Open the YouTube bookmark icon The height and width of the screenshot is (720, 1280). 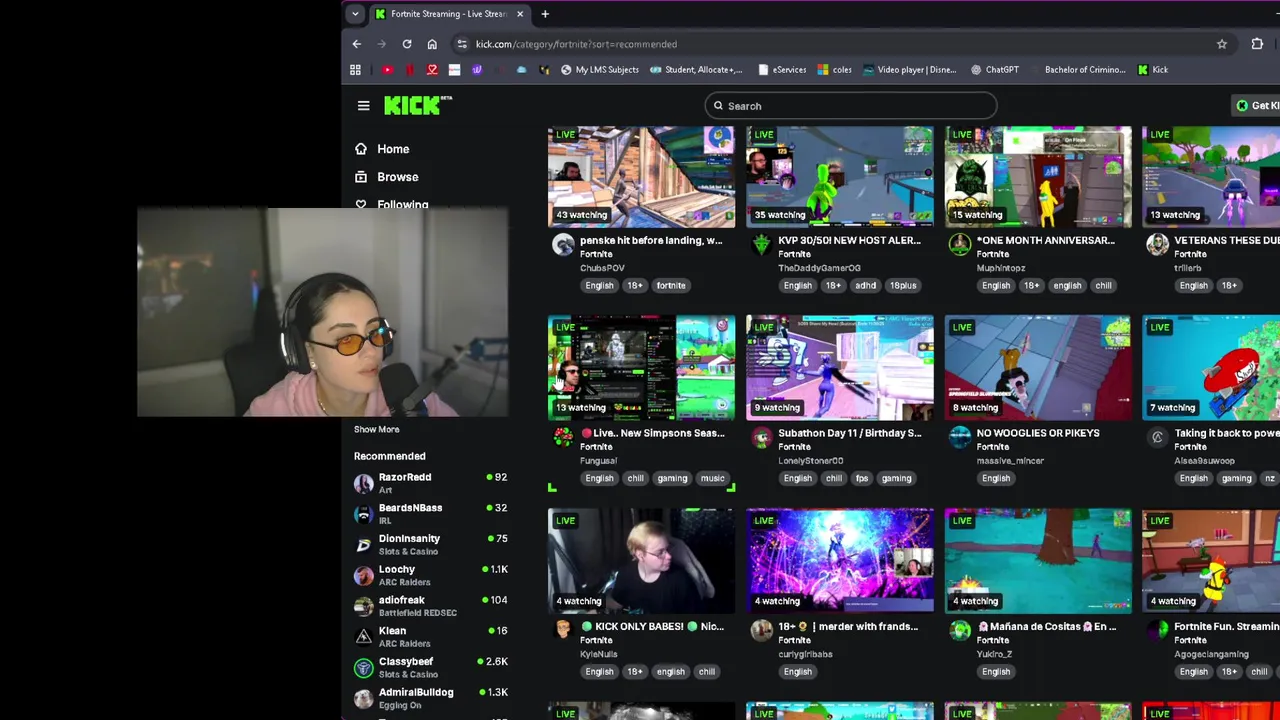387,70
